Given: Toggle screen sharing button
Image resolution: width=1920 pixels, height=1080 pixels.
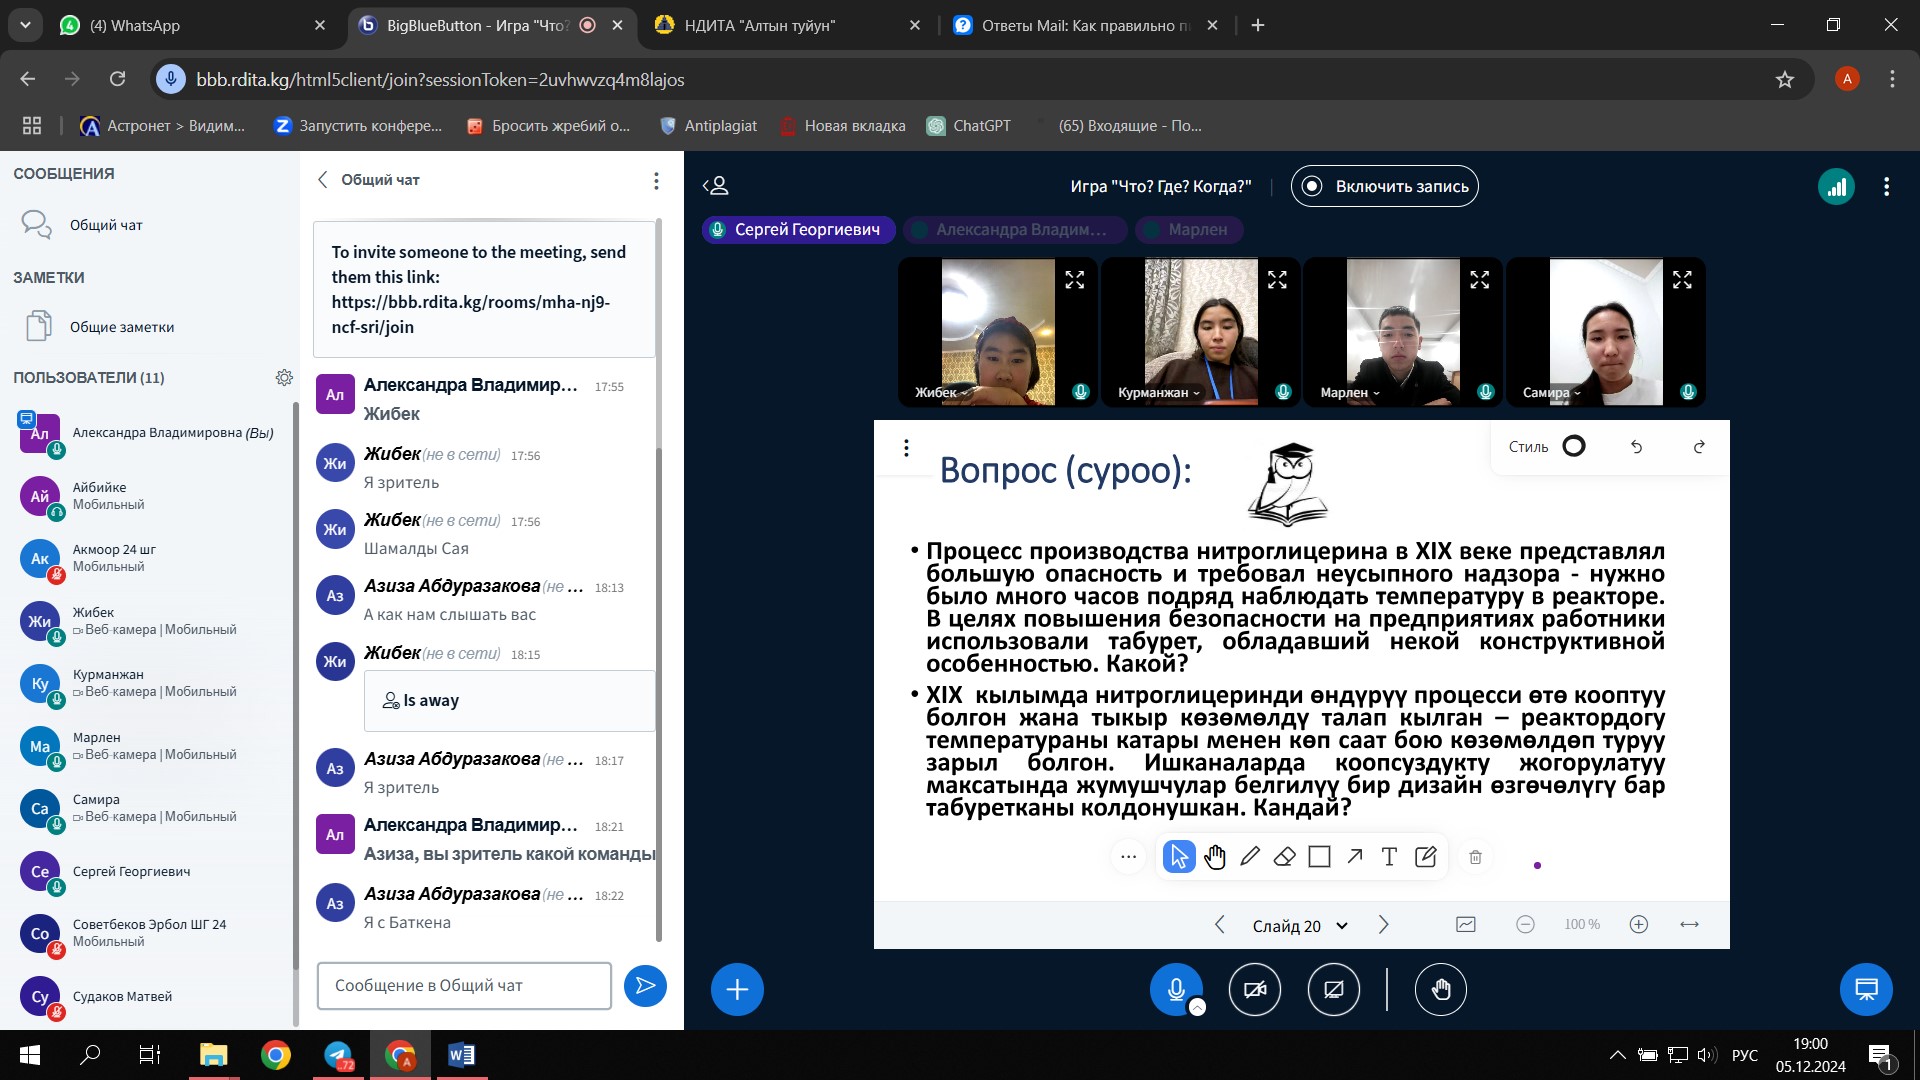Looking at the screenshot, I should tap(1333, 990).
